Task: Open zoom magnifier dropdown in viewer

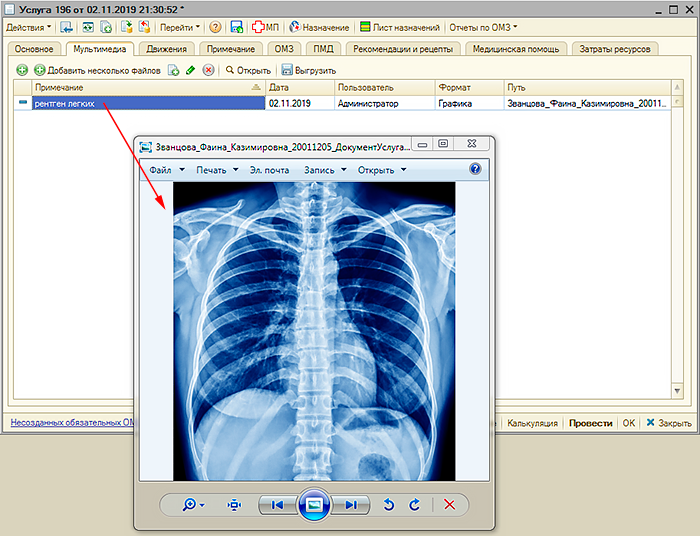Action: (192, 506)
